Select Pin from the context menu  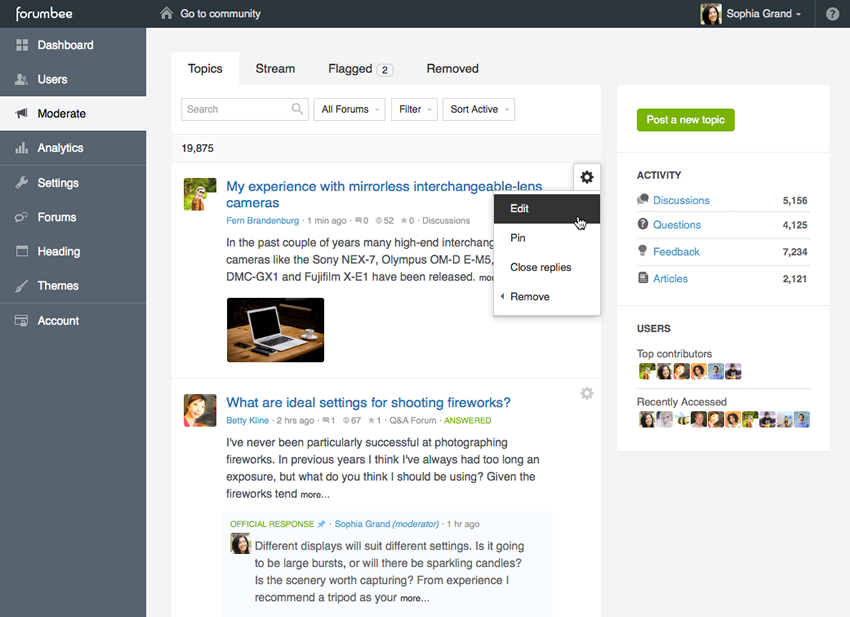[518, 238]
